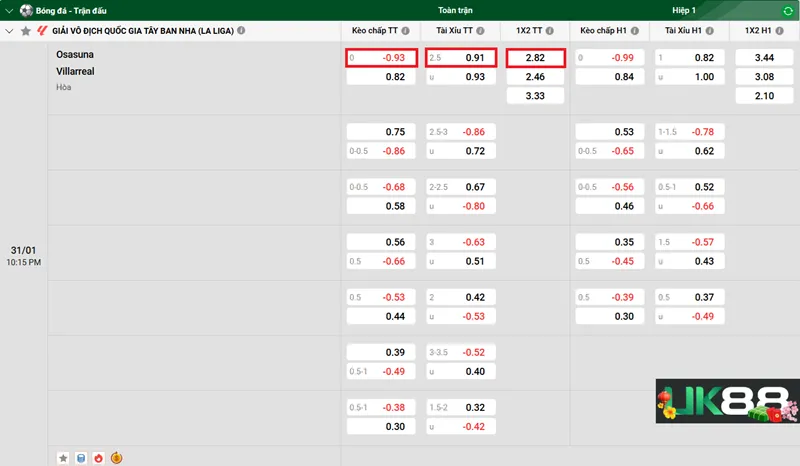
Task: Click info icon next to Kèo chấp TT
Action: (x=405, y=31)
